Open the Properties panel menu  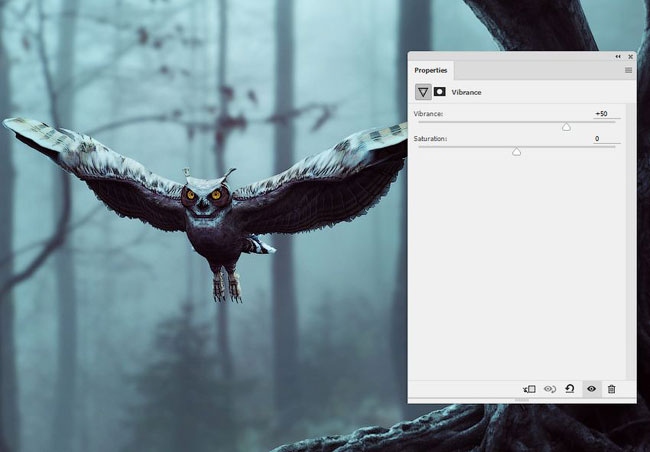(x=628, y=70)
